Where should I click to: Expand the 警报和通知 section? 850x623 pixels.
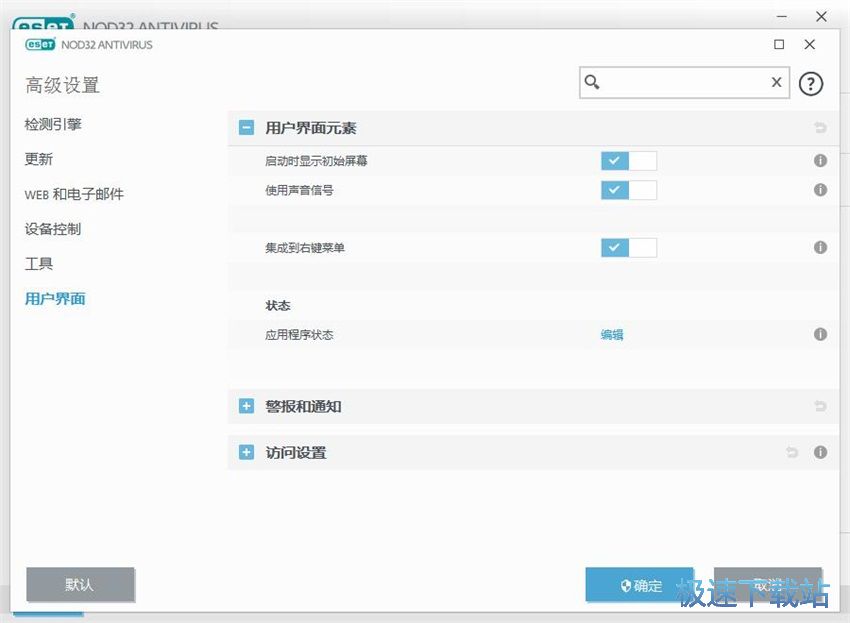[246, 406]
